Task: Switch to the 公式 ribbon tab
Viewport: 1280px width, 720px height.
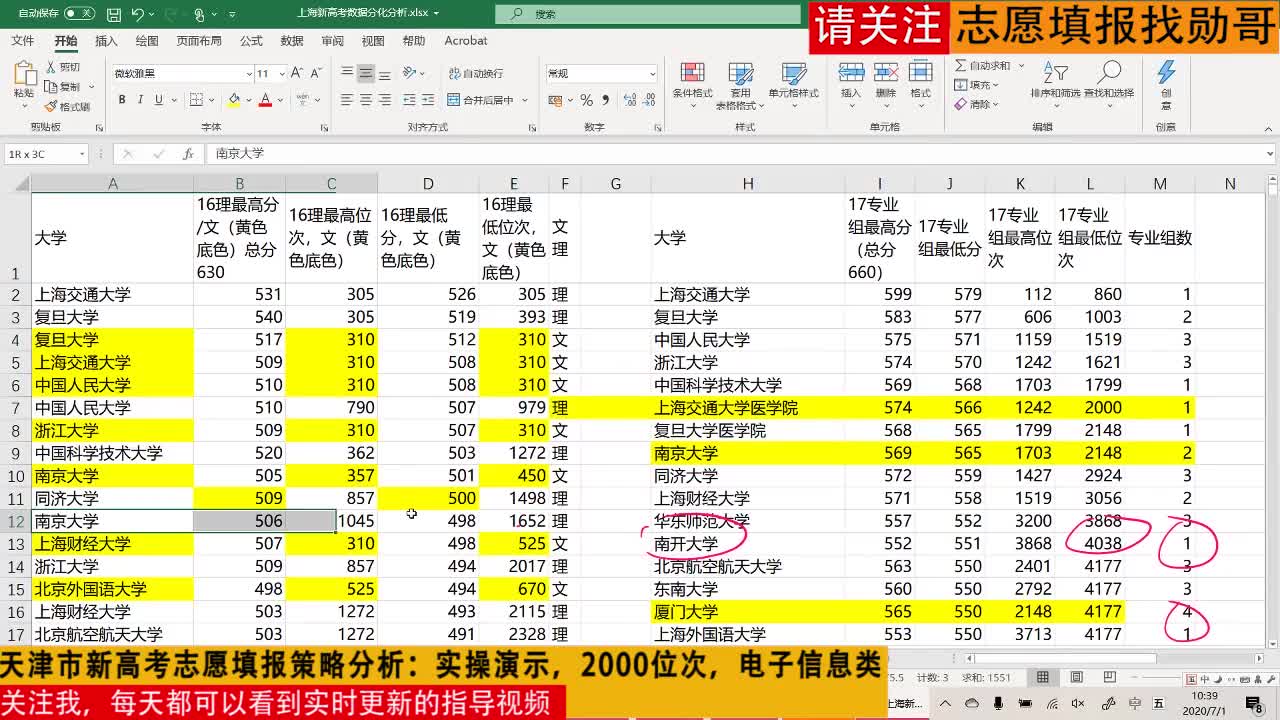Action: [x=251, y=41]
